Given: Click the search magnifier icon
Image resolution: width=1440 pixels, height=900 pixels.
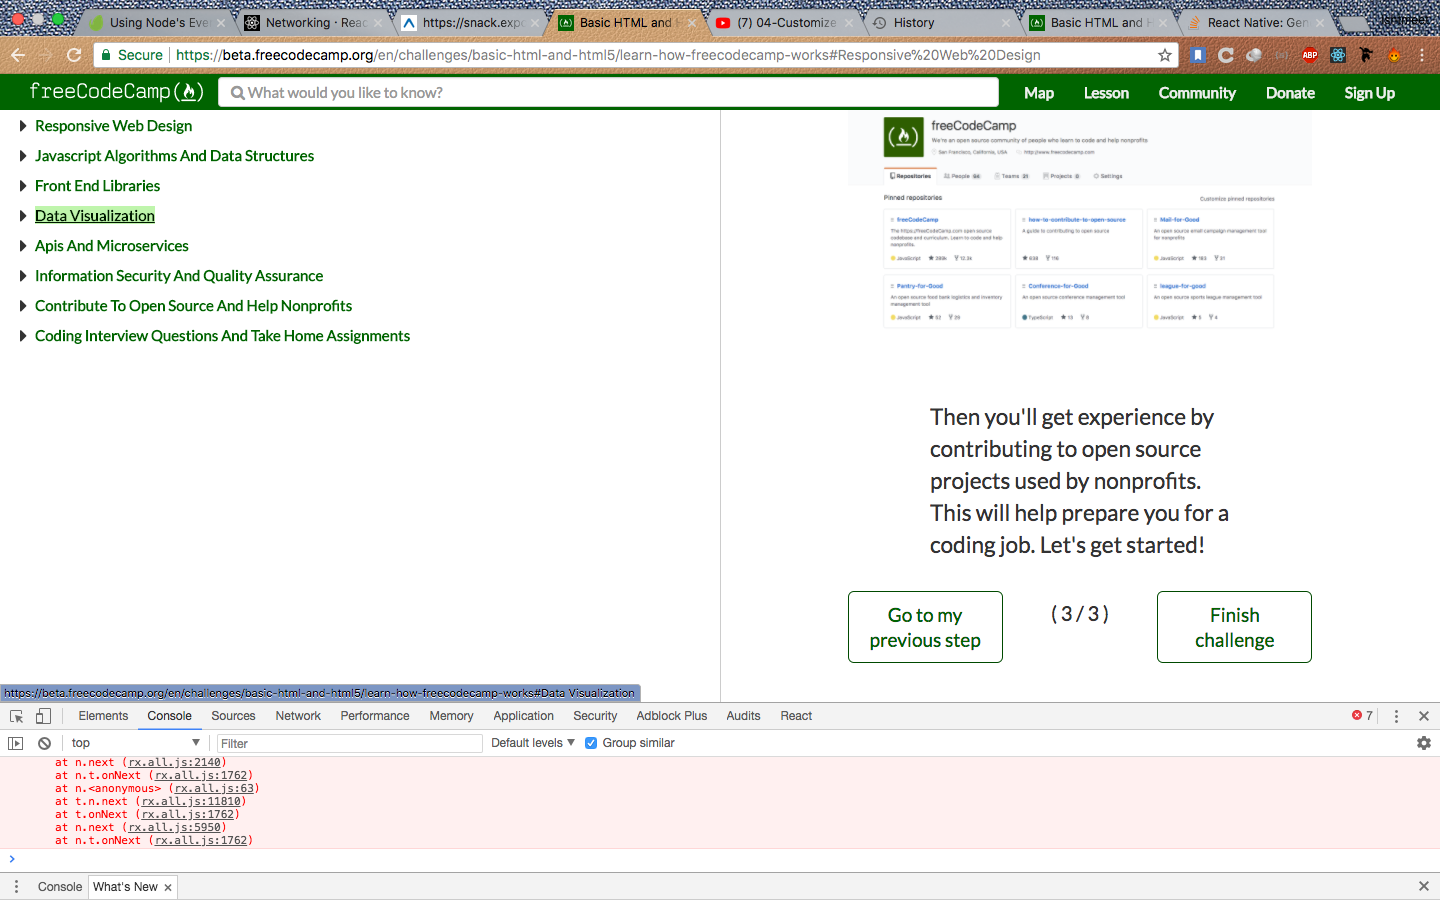Looking at the screenshot, I should 238,93.
